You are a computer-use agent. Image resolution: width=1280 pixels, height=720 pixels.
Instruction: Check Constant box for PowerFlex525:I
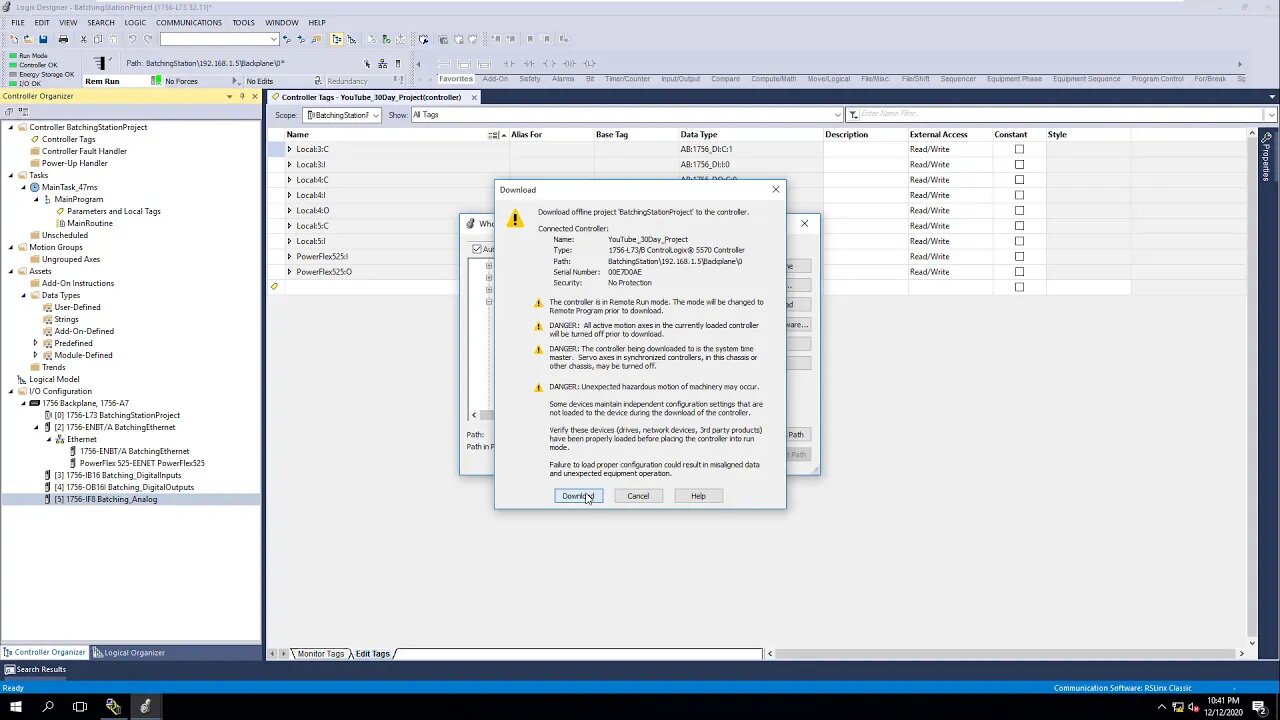coord(1019,256)
